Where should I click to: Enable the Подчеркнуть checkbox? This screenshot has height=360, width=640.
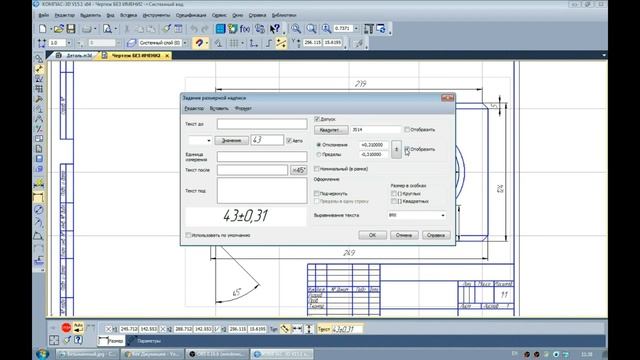317,193
